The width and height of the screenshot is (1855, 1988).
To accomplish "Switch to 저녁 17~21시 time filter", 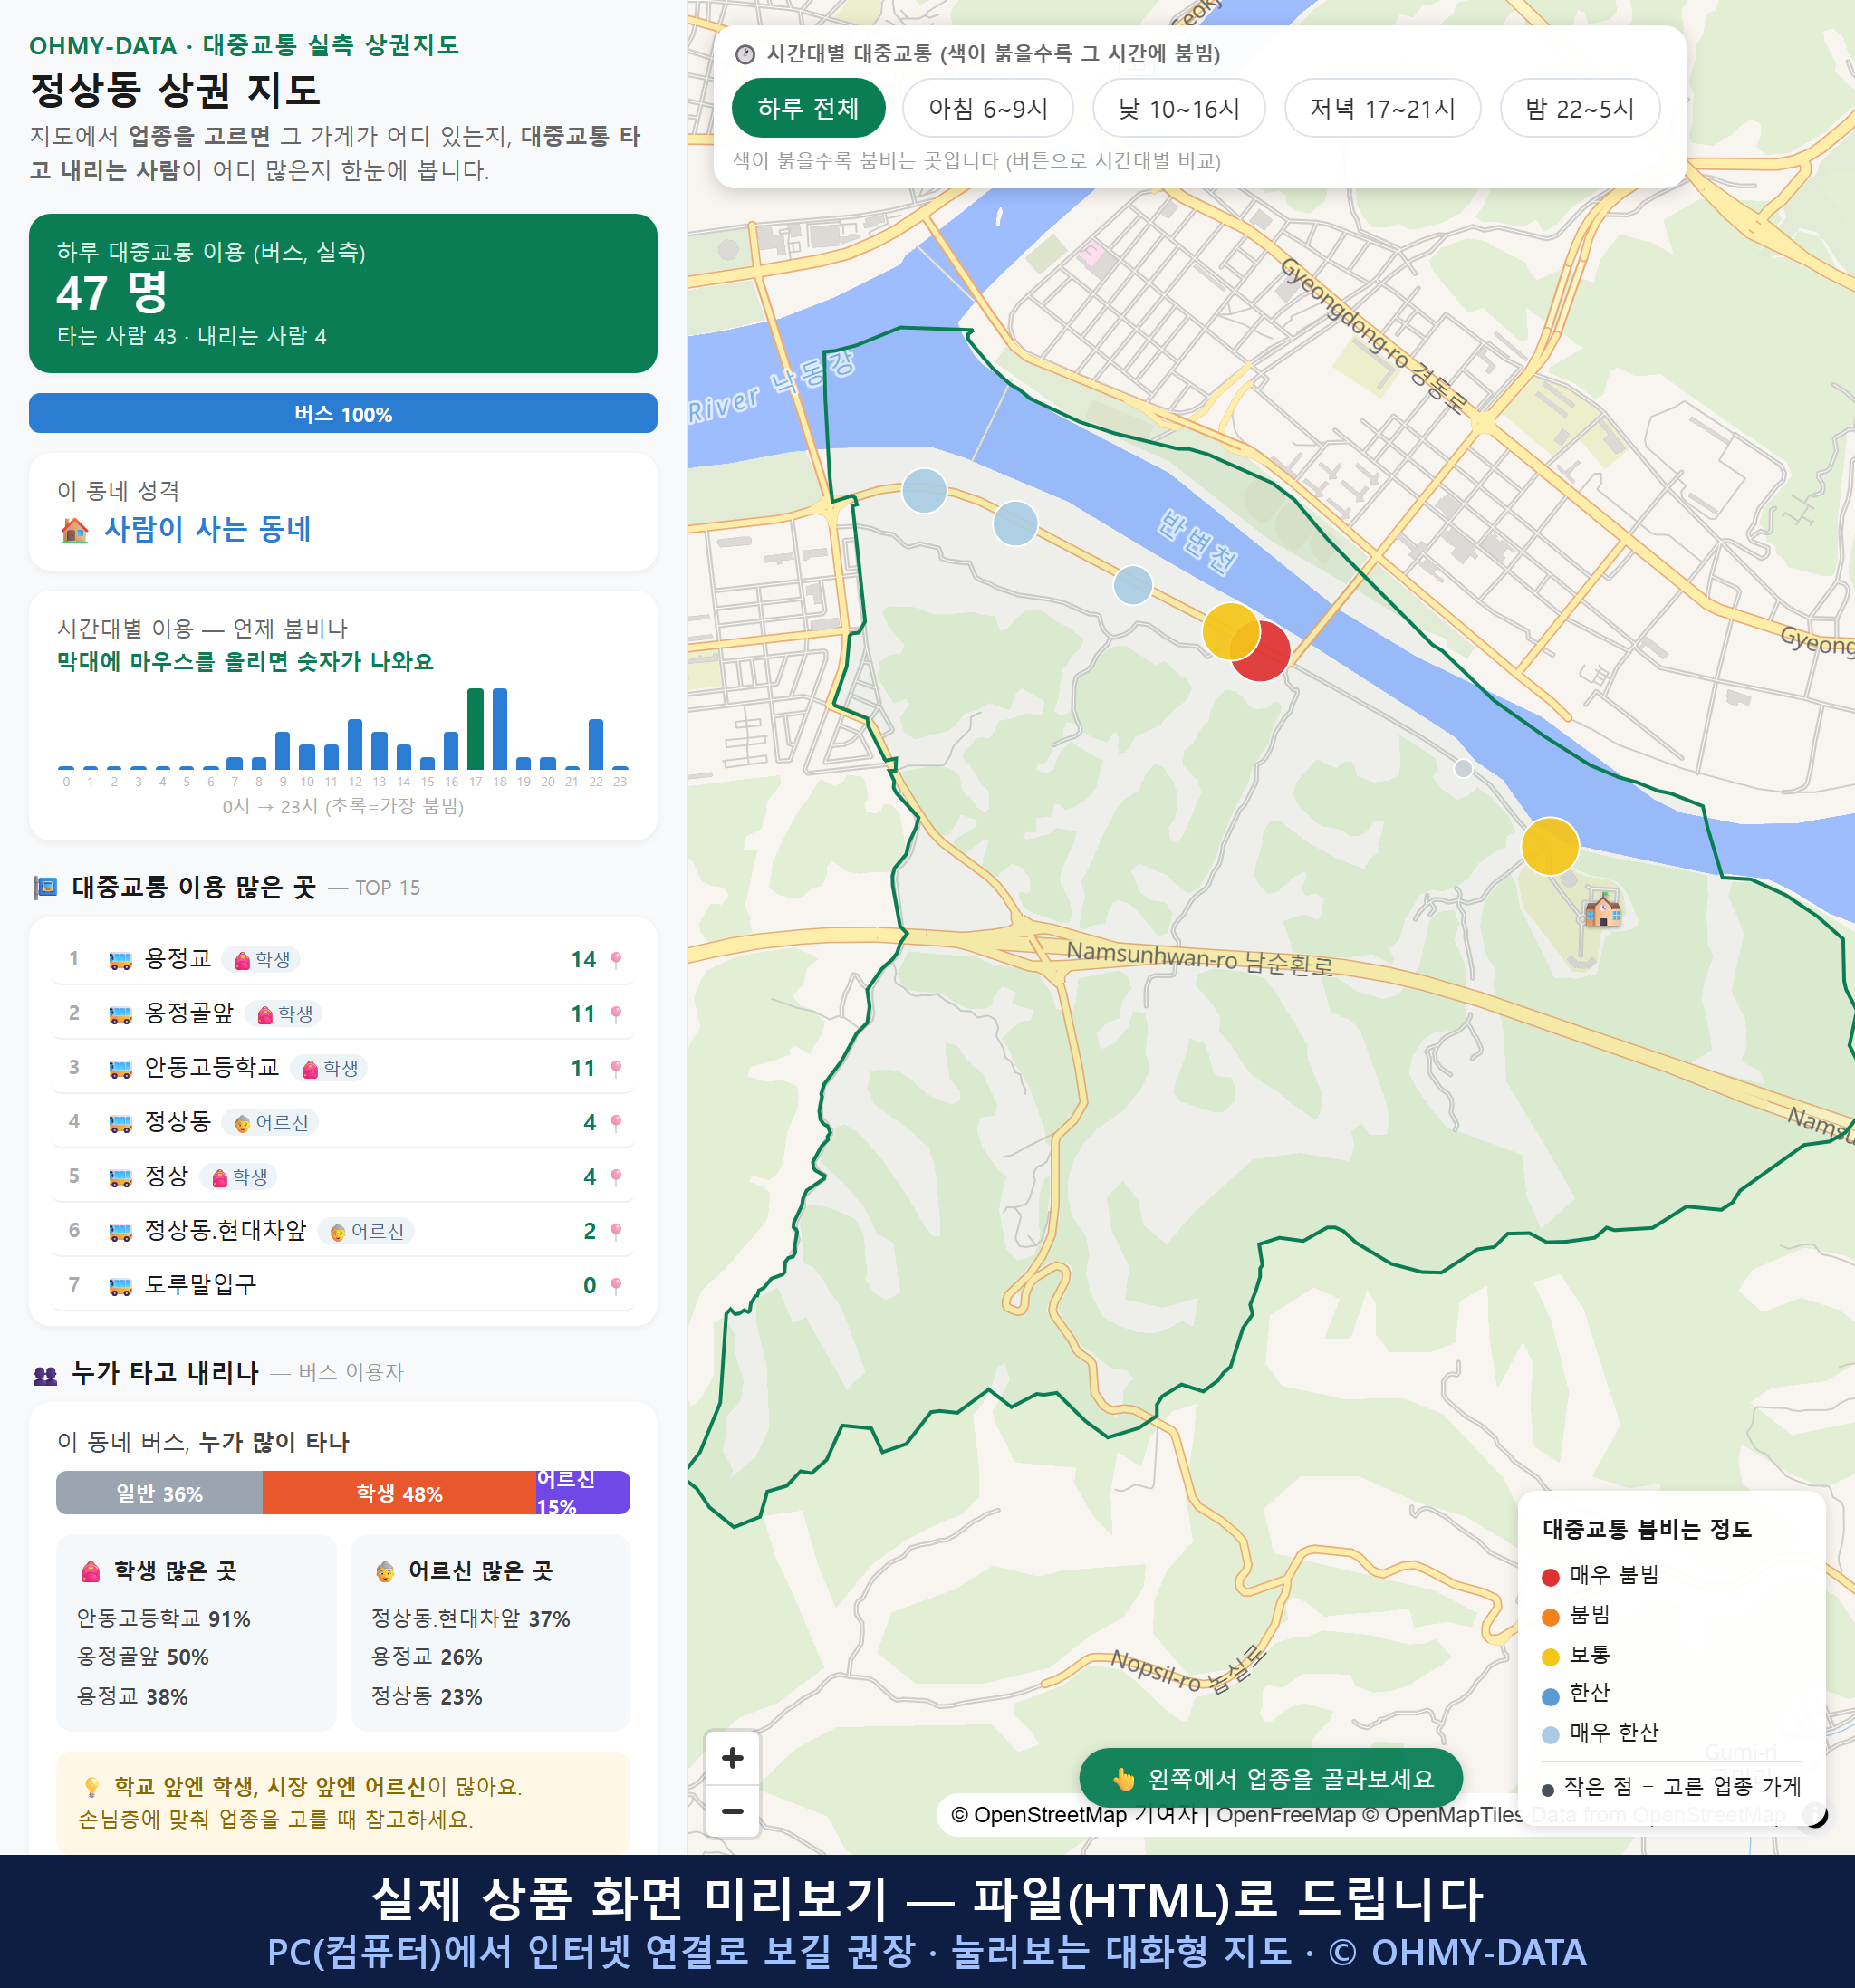I will click(1382, 108).
